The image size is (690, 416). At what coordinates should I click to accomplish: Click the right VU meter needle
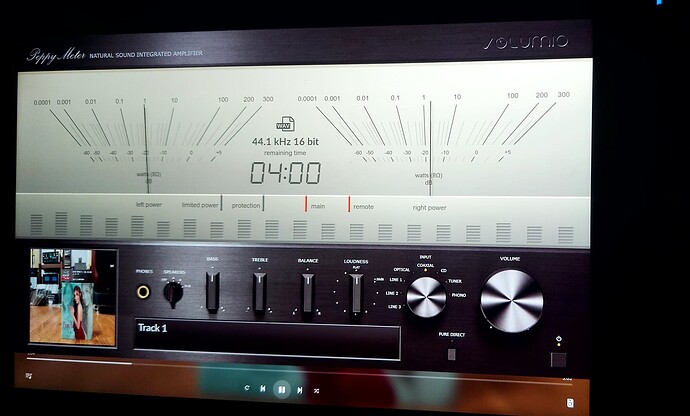[430, 148]
